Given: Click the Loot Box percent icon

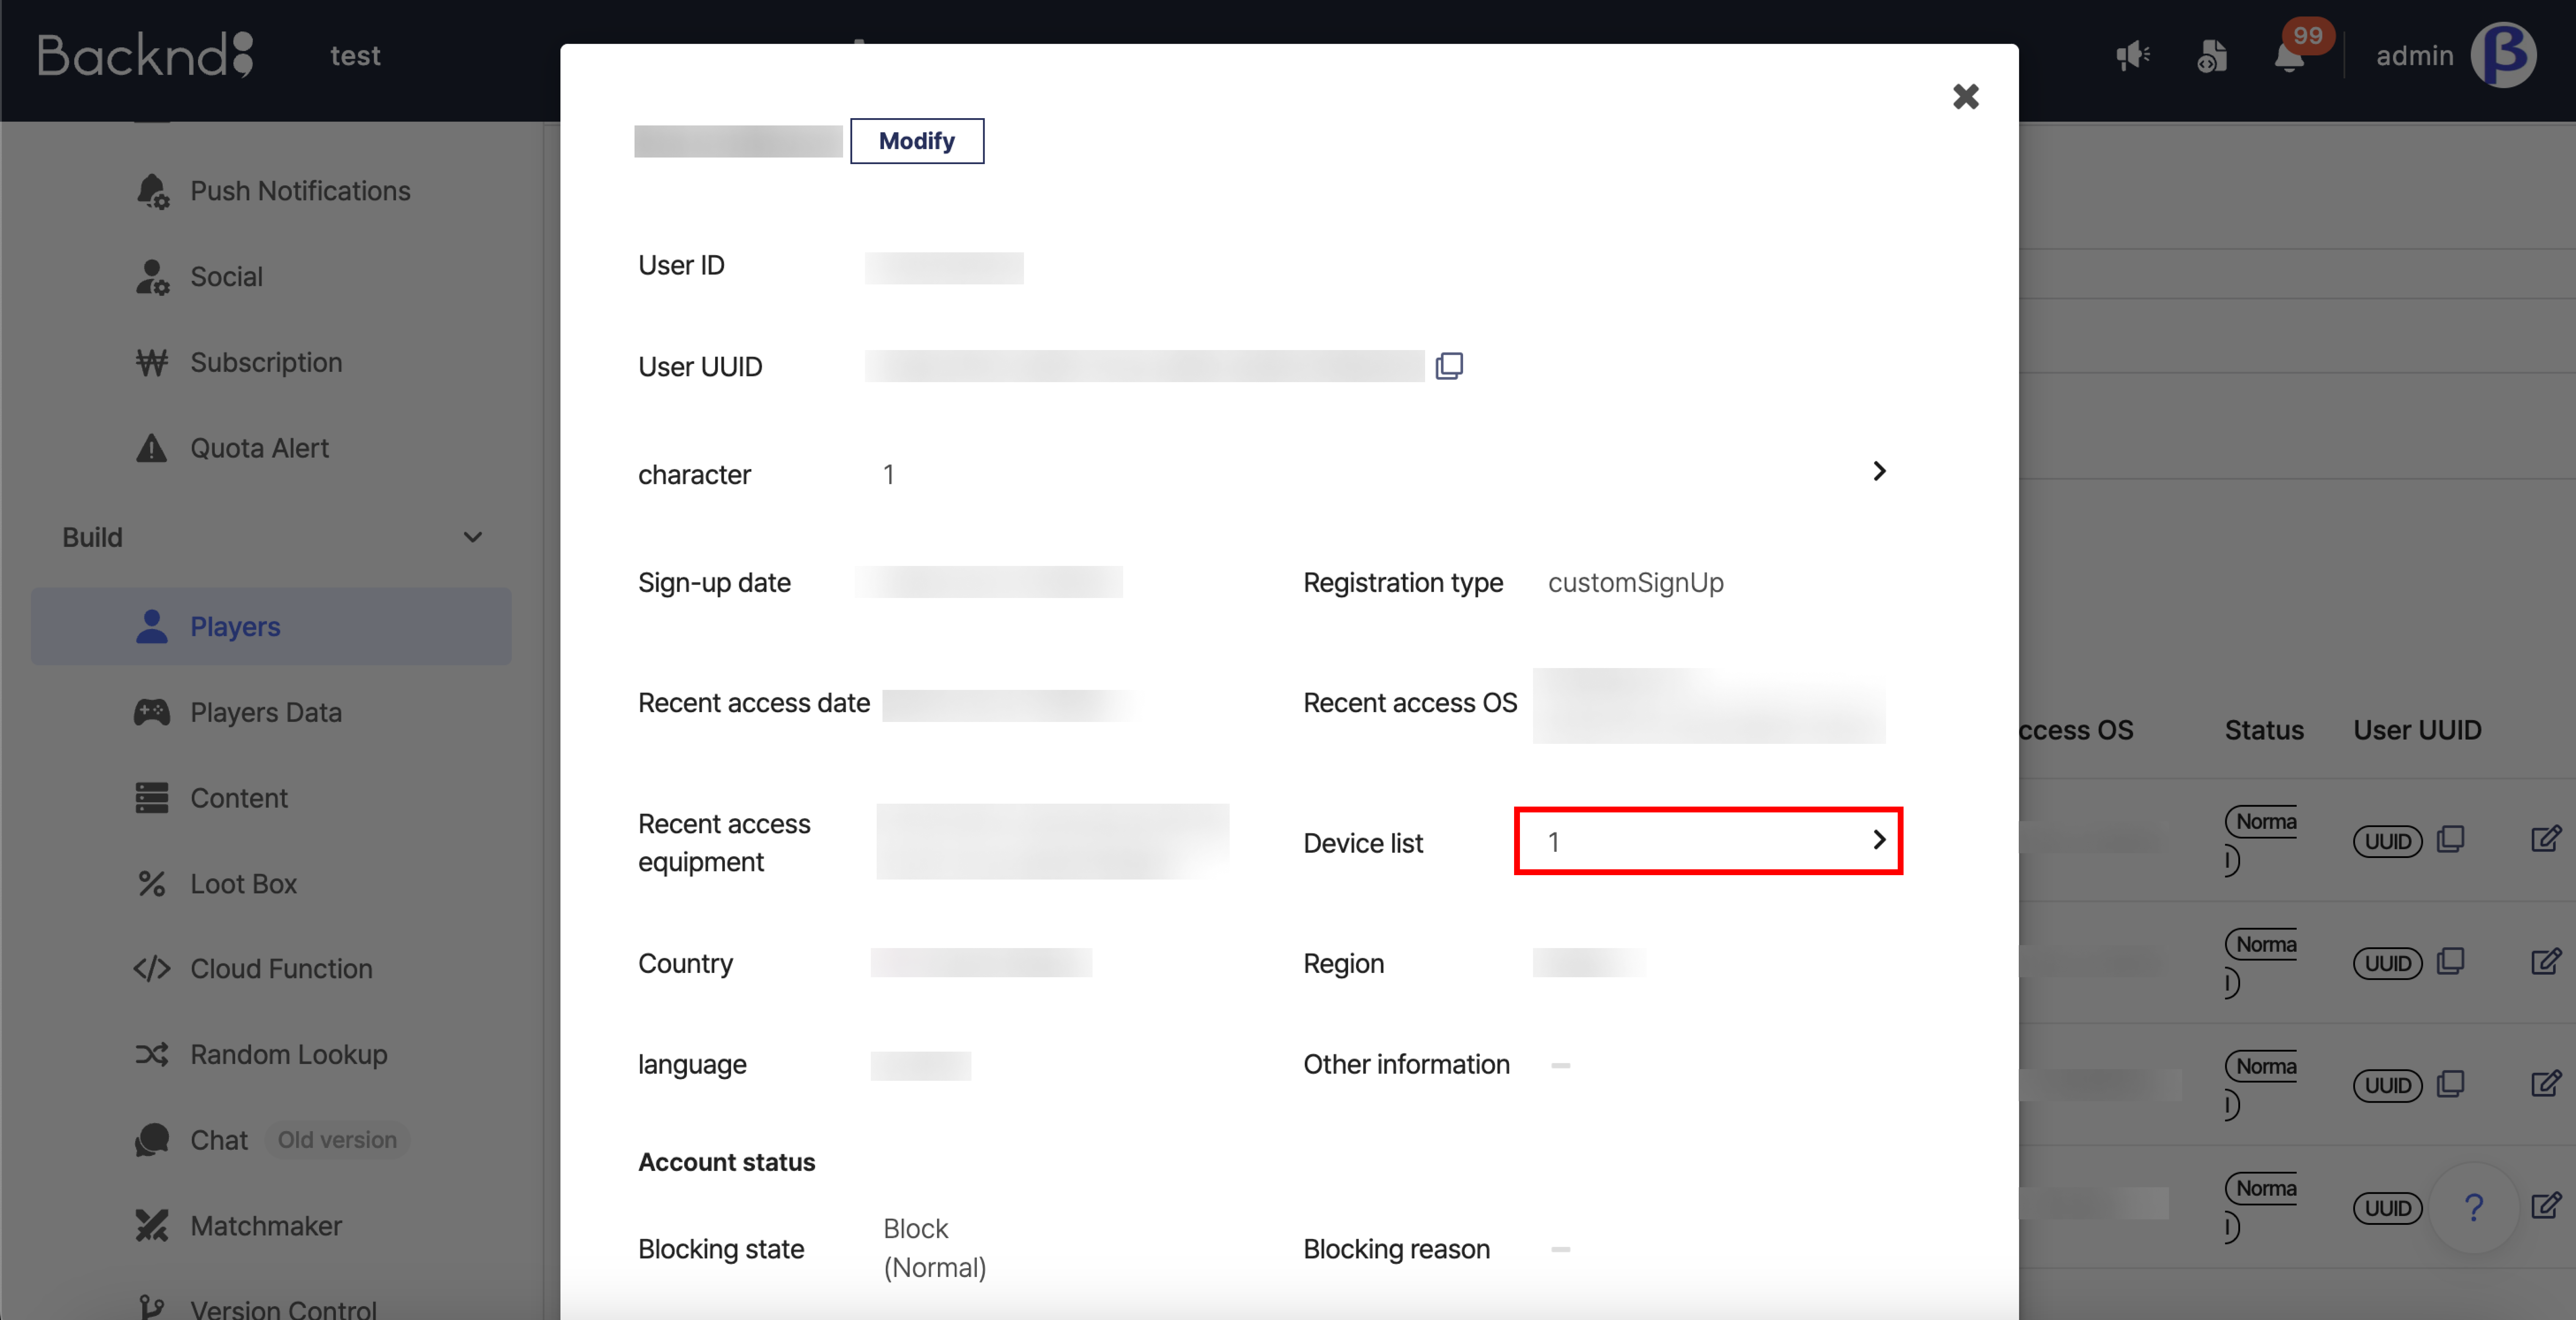Looking at the screenshot, I should (x=152, y=884).
